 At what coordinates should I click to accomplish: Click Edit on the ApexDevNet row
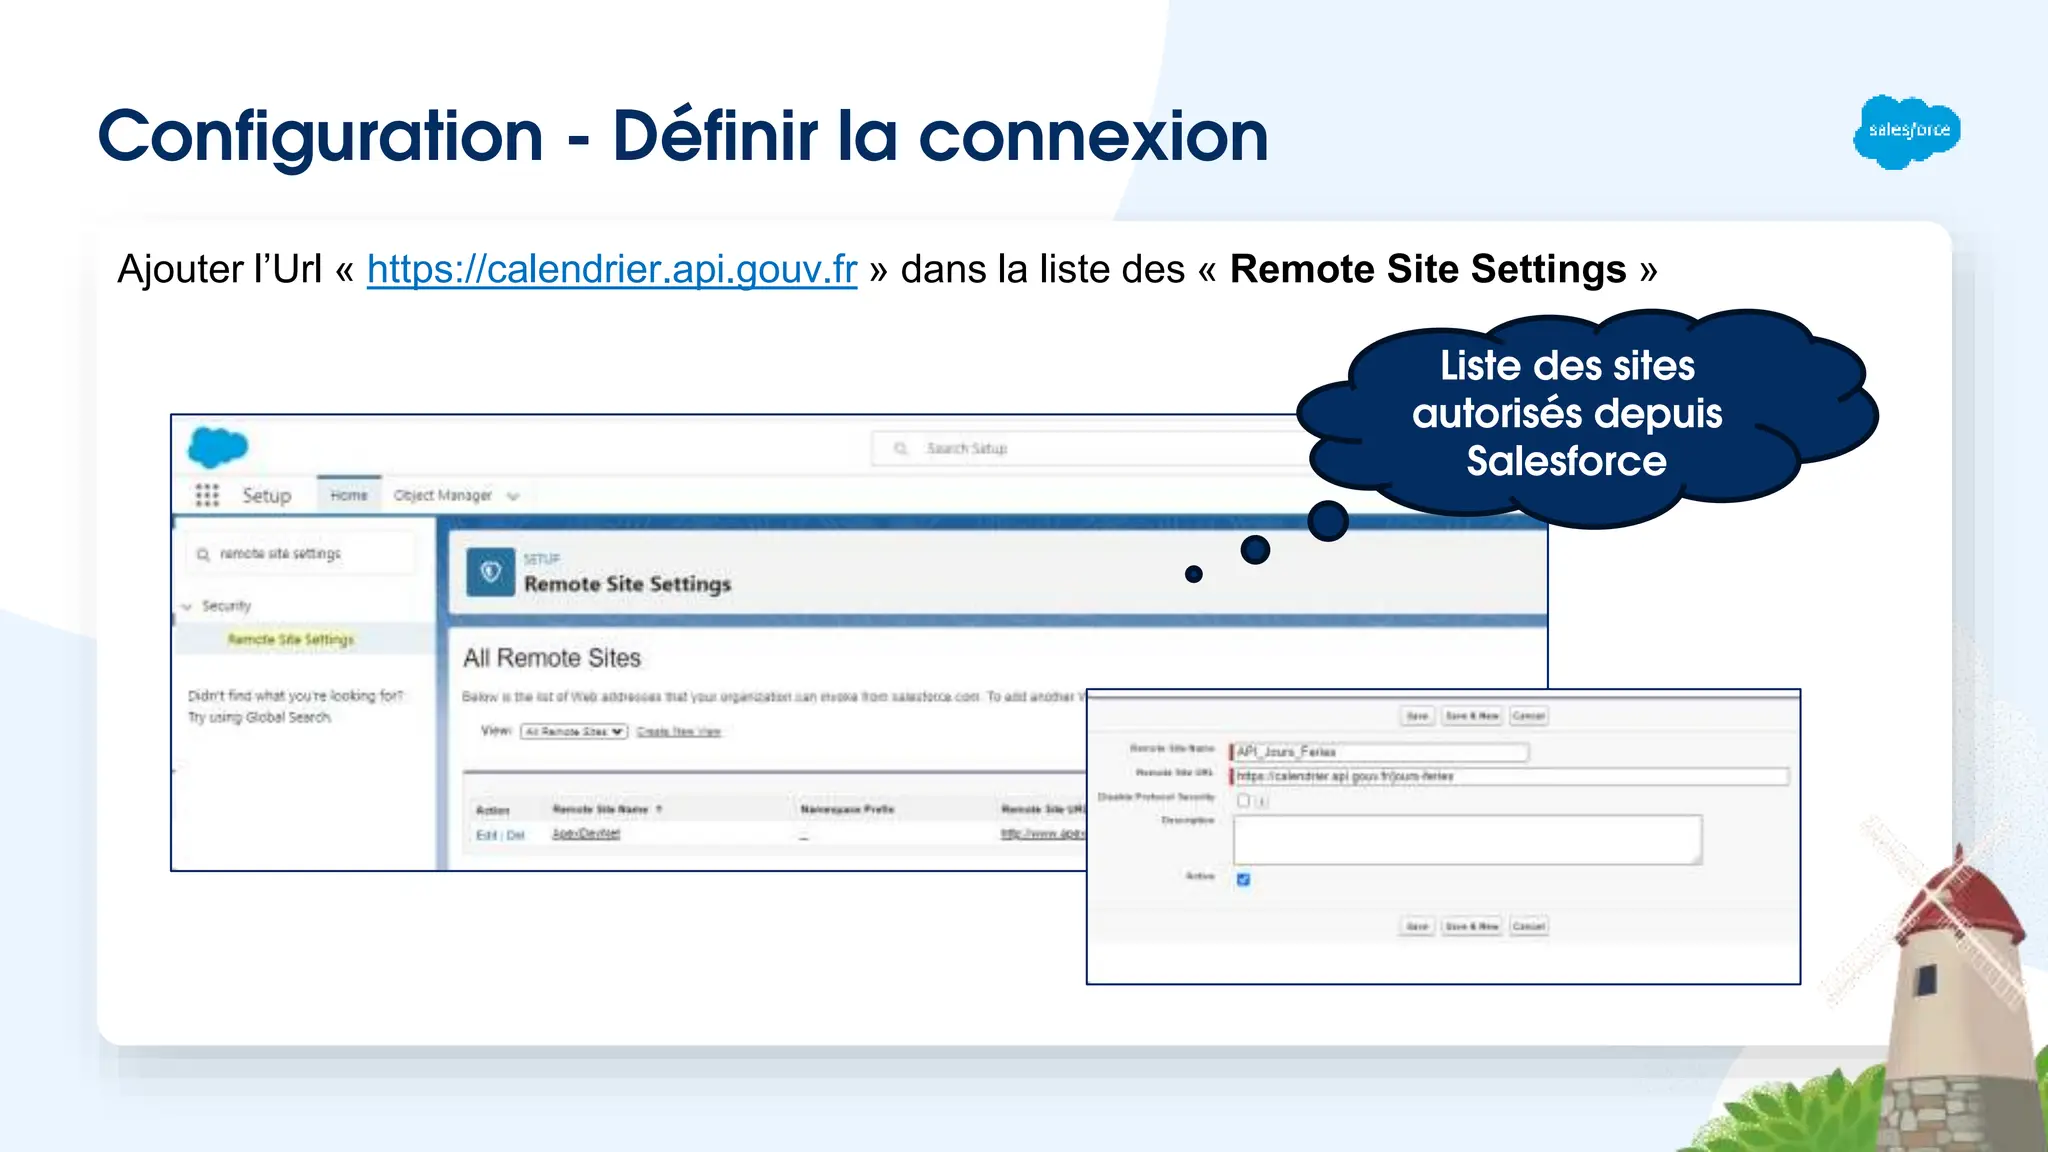click(486, 835)
